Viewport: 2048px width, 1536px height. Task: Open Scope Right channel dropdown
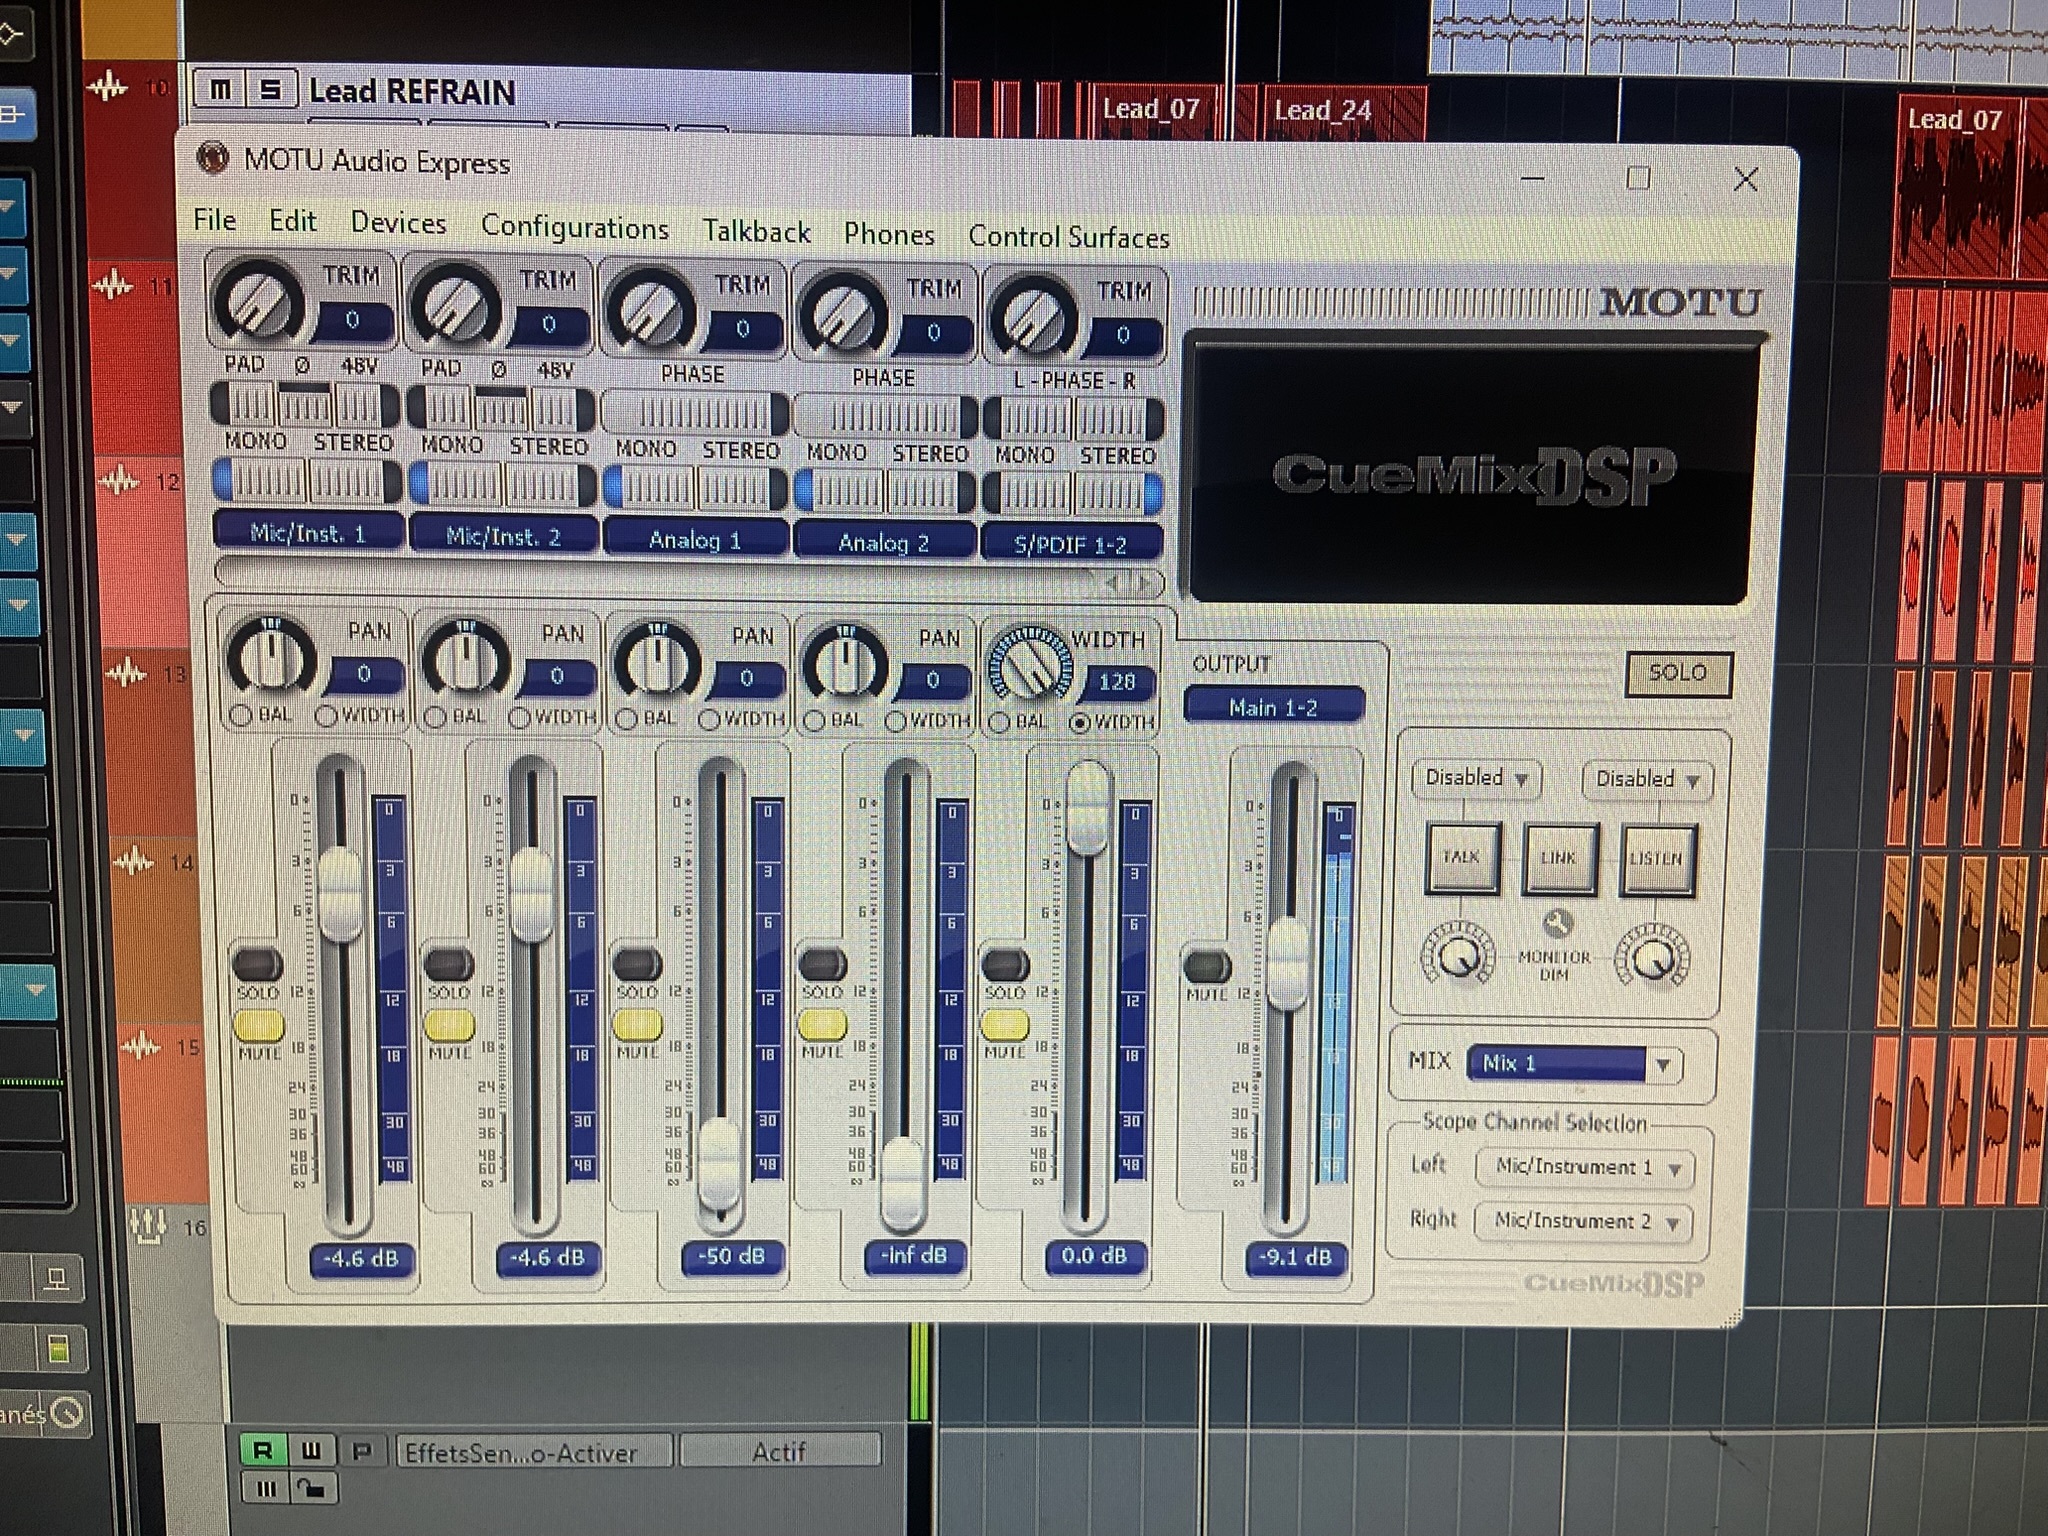click(x=1584, y=1221)
